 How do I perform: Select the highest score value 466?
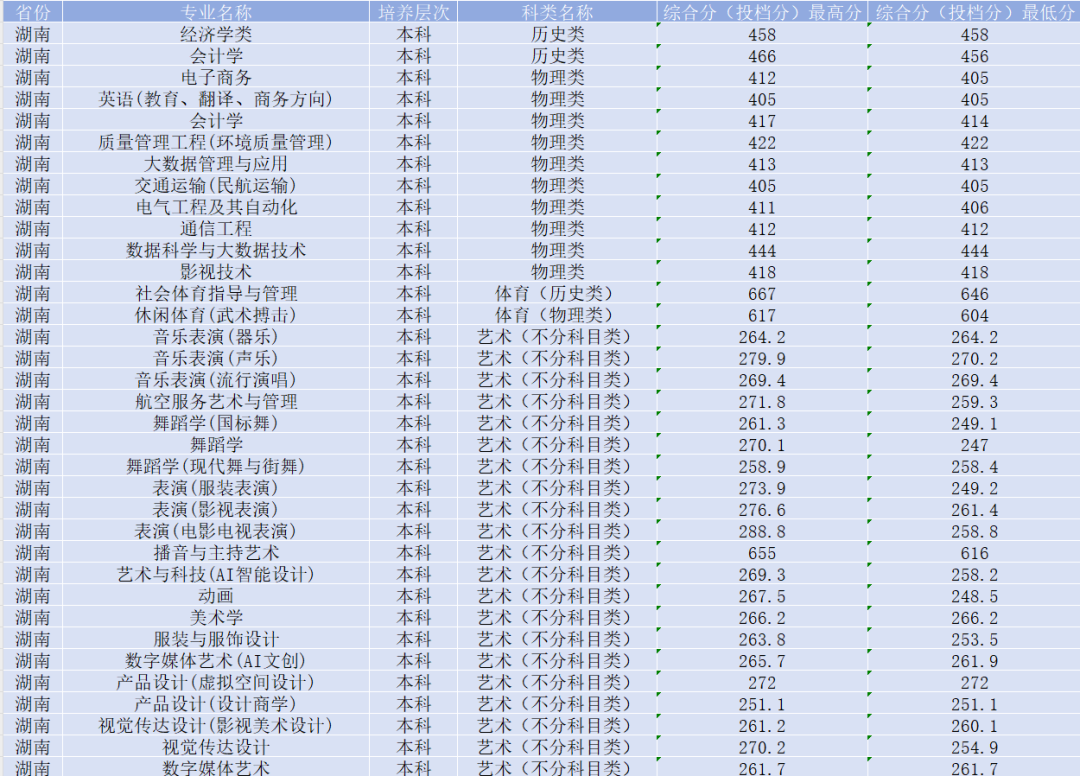[762, 56]
